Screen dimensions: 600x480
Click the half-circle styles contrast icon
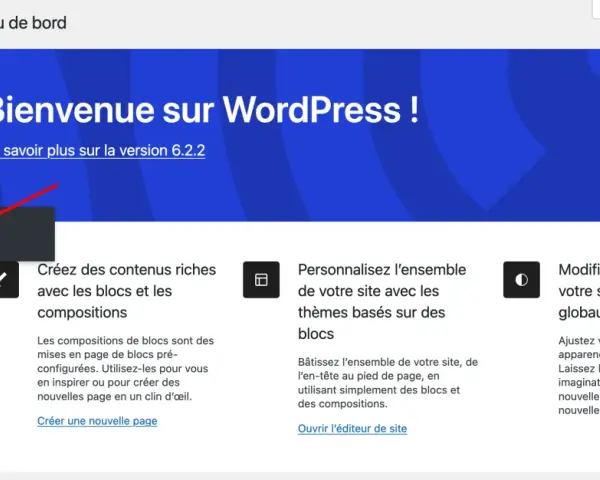coord(522,280)
